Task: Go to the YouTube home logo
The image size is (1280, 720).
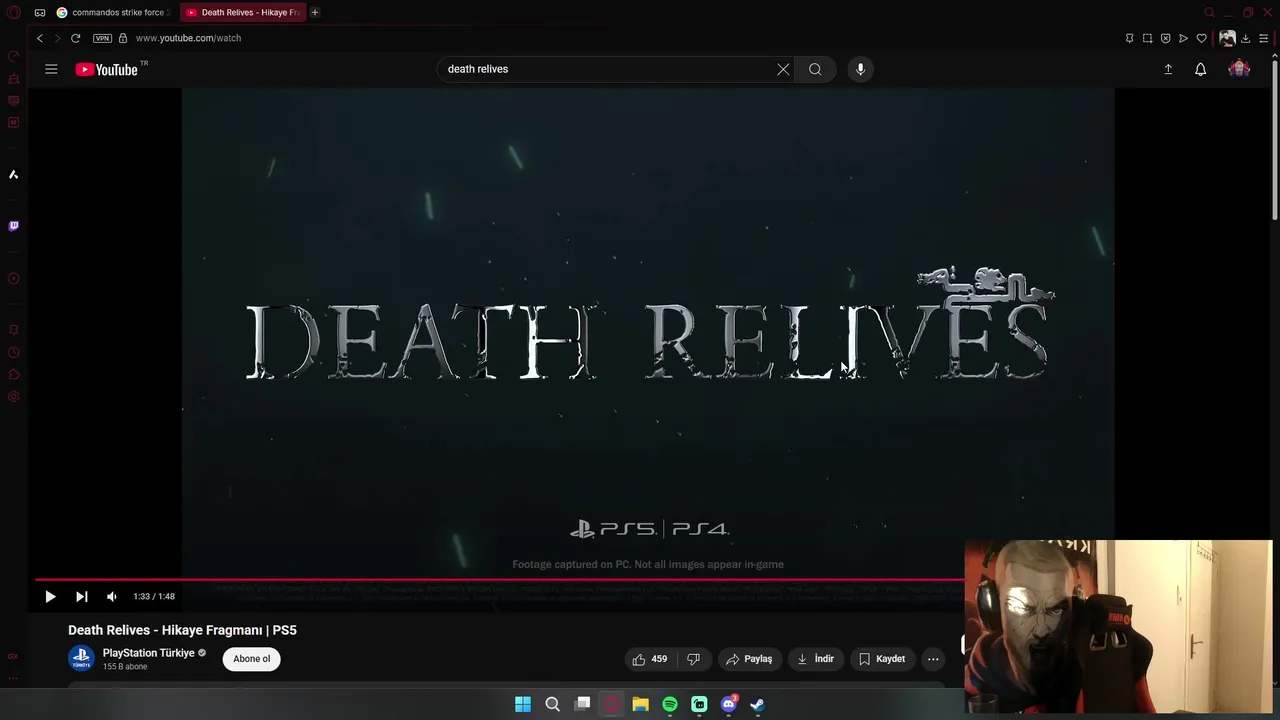Action: pyautogui.click(x=106, y=69)
